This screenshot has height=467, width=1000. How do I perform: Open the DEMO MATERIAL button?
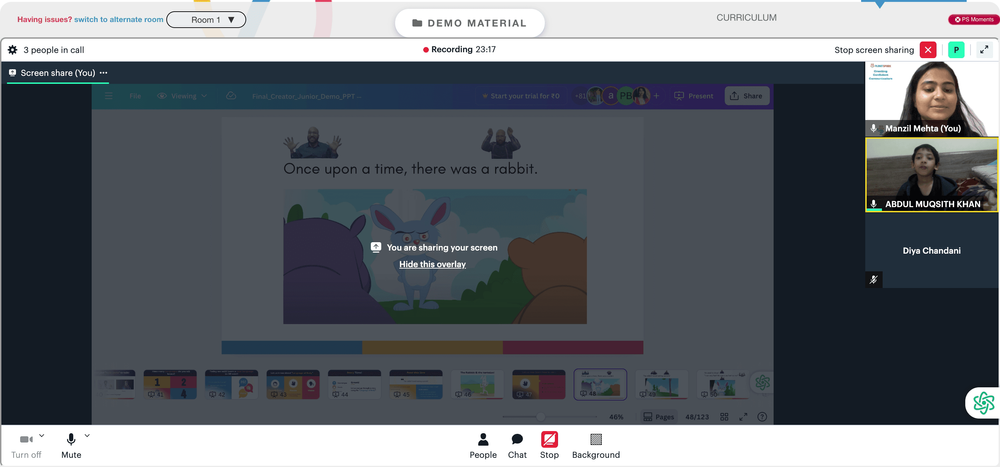point(469,23)
